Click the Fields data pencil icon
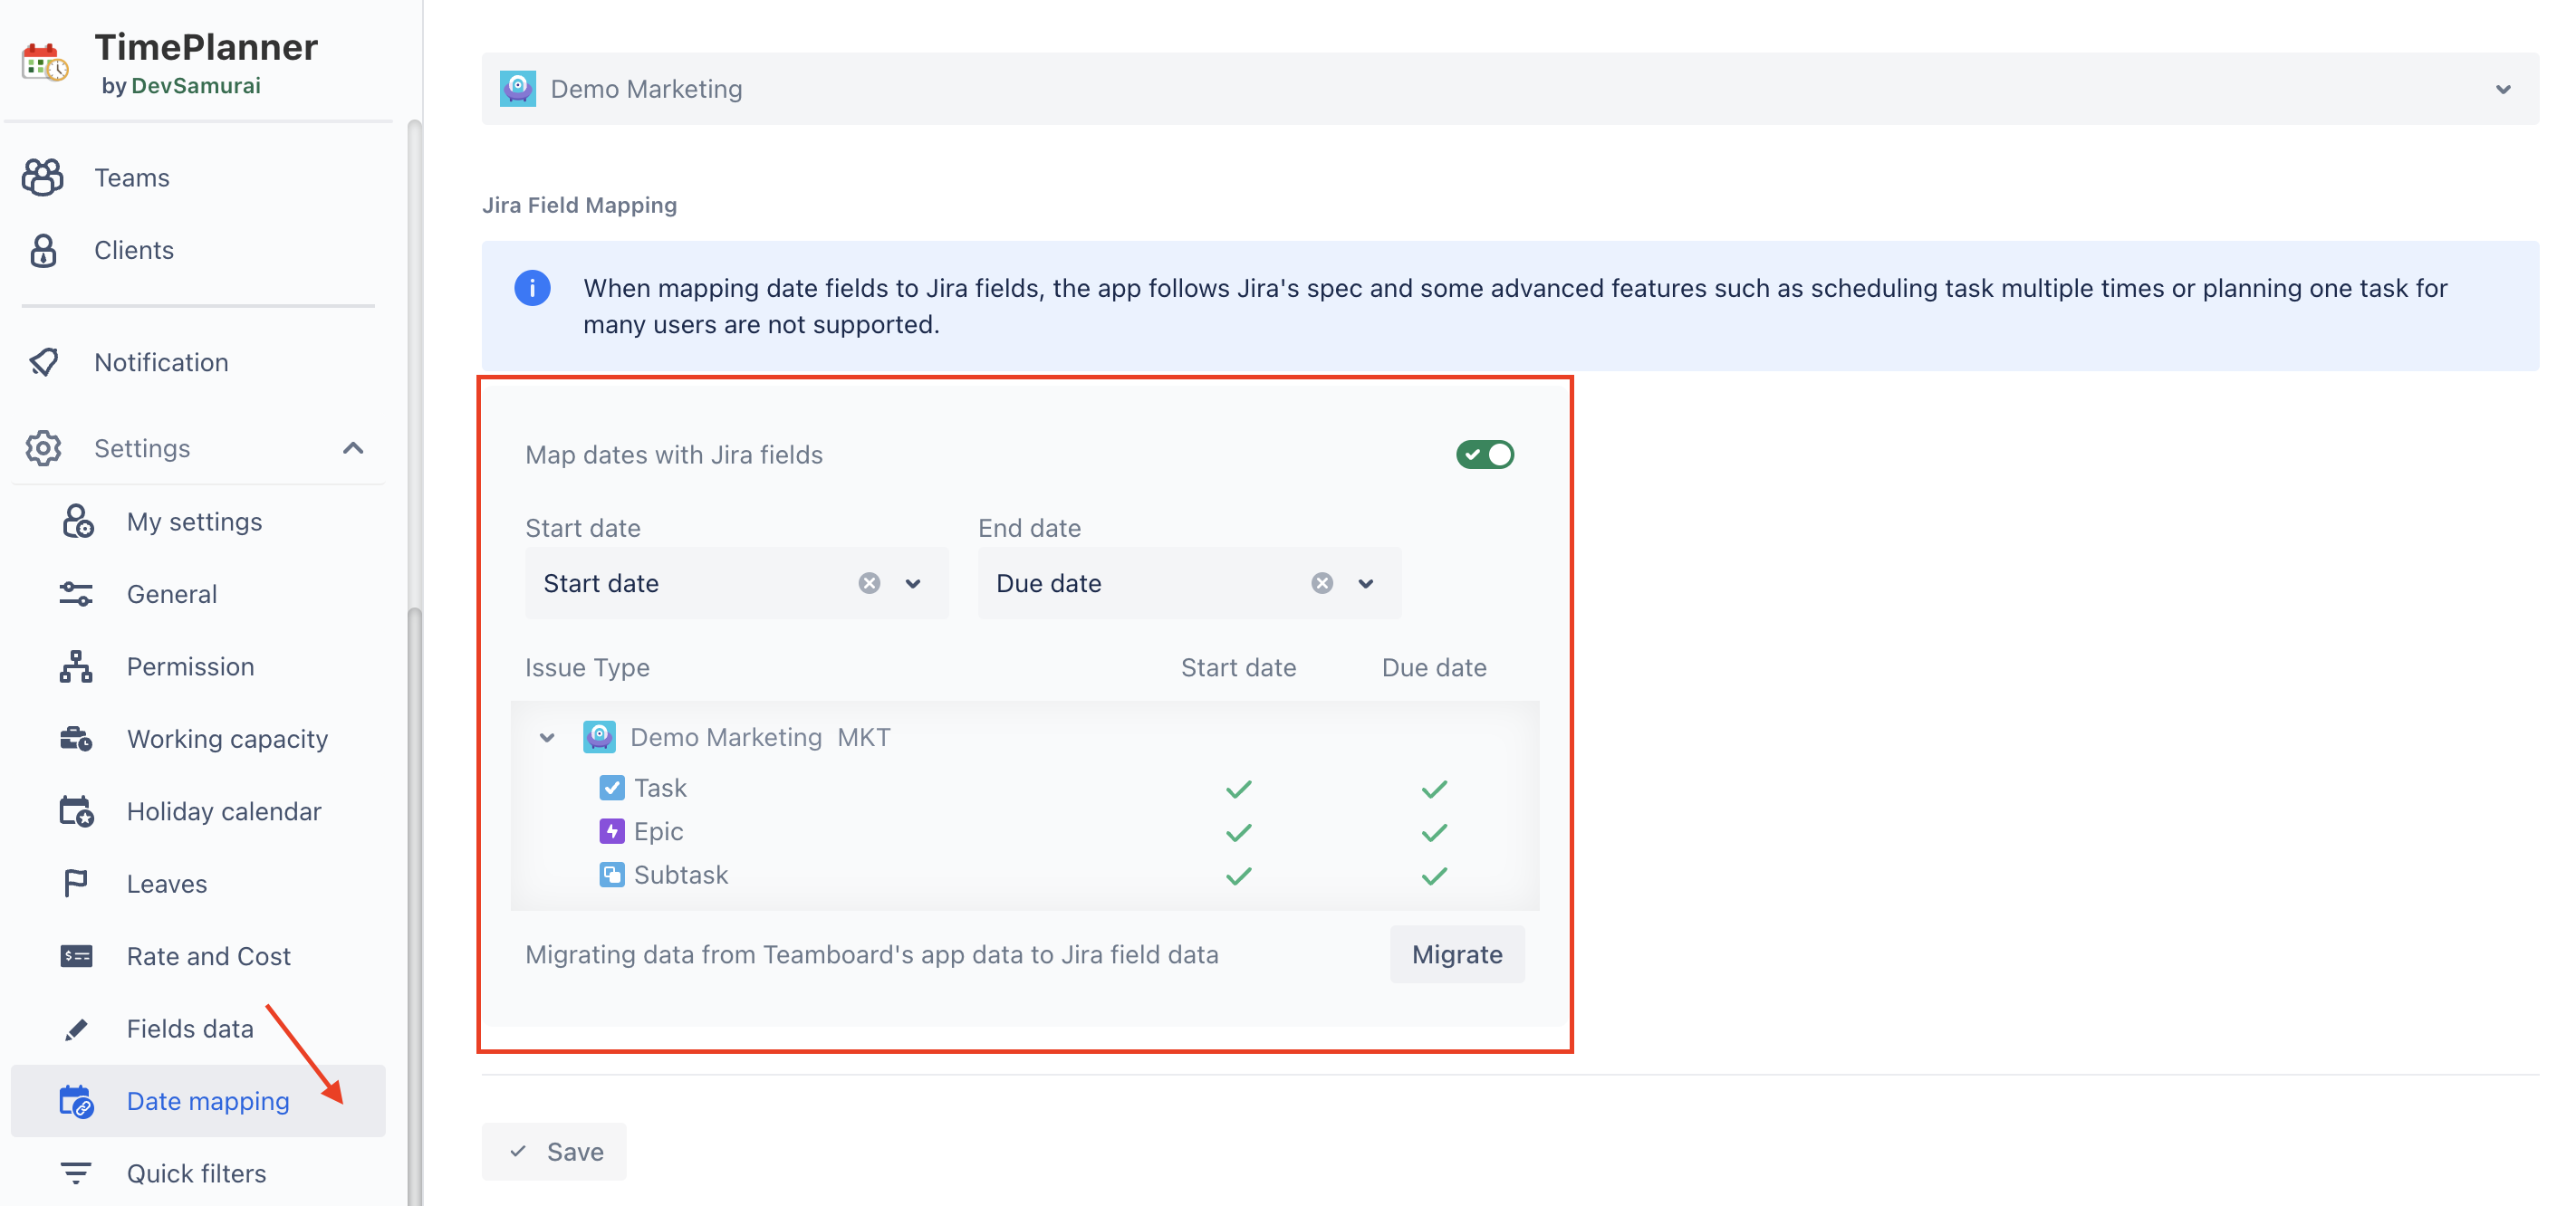Viewport: 2576px width, 1206px height. point(76,1029)
